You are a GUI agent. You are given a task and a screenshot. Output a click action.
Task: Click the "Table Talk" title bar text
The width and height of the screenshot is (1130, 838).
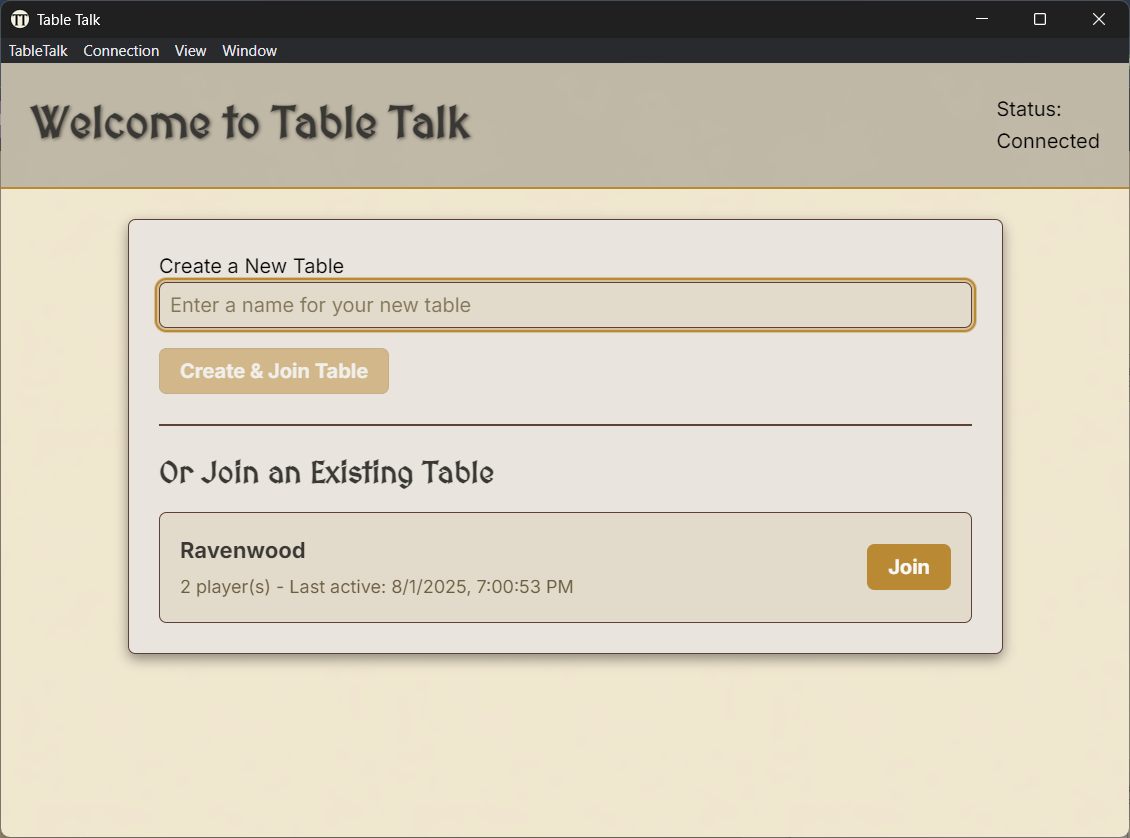[x=69, y=19]
